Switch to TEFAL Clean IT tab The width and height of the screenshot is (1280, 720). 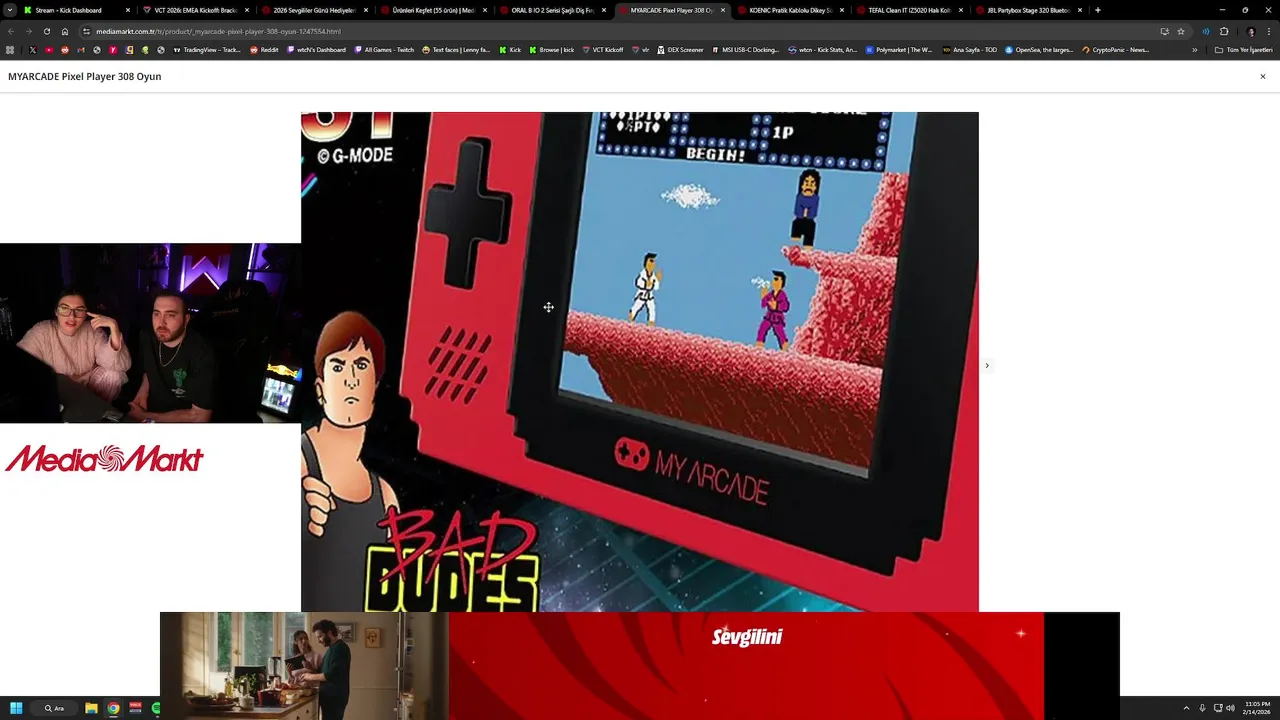[x=908, y=10]
